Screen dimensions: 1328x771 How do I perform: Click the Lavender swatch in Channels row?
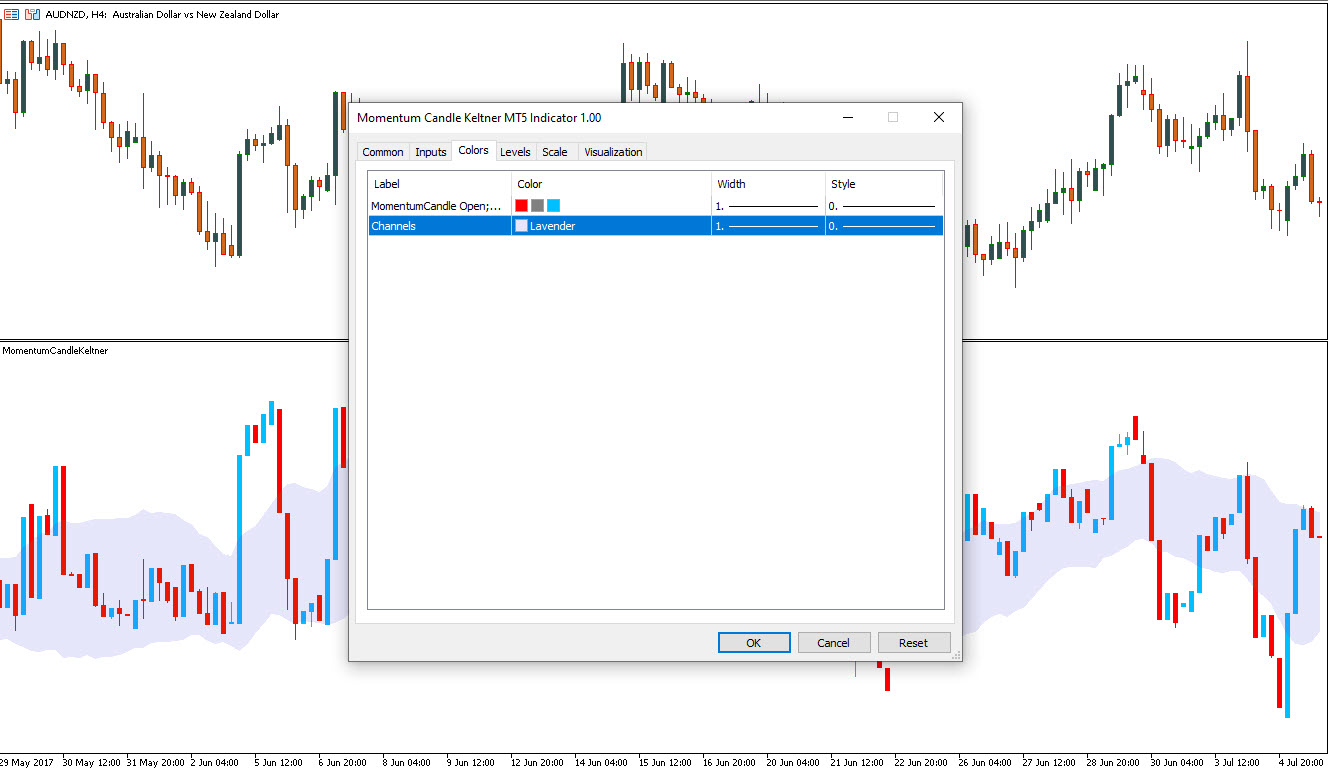[x=521, y=226]
